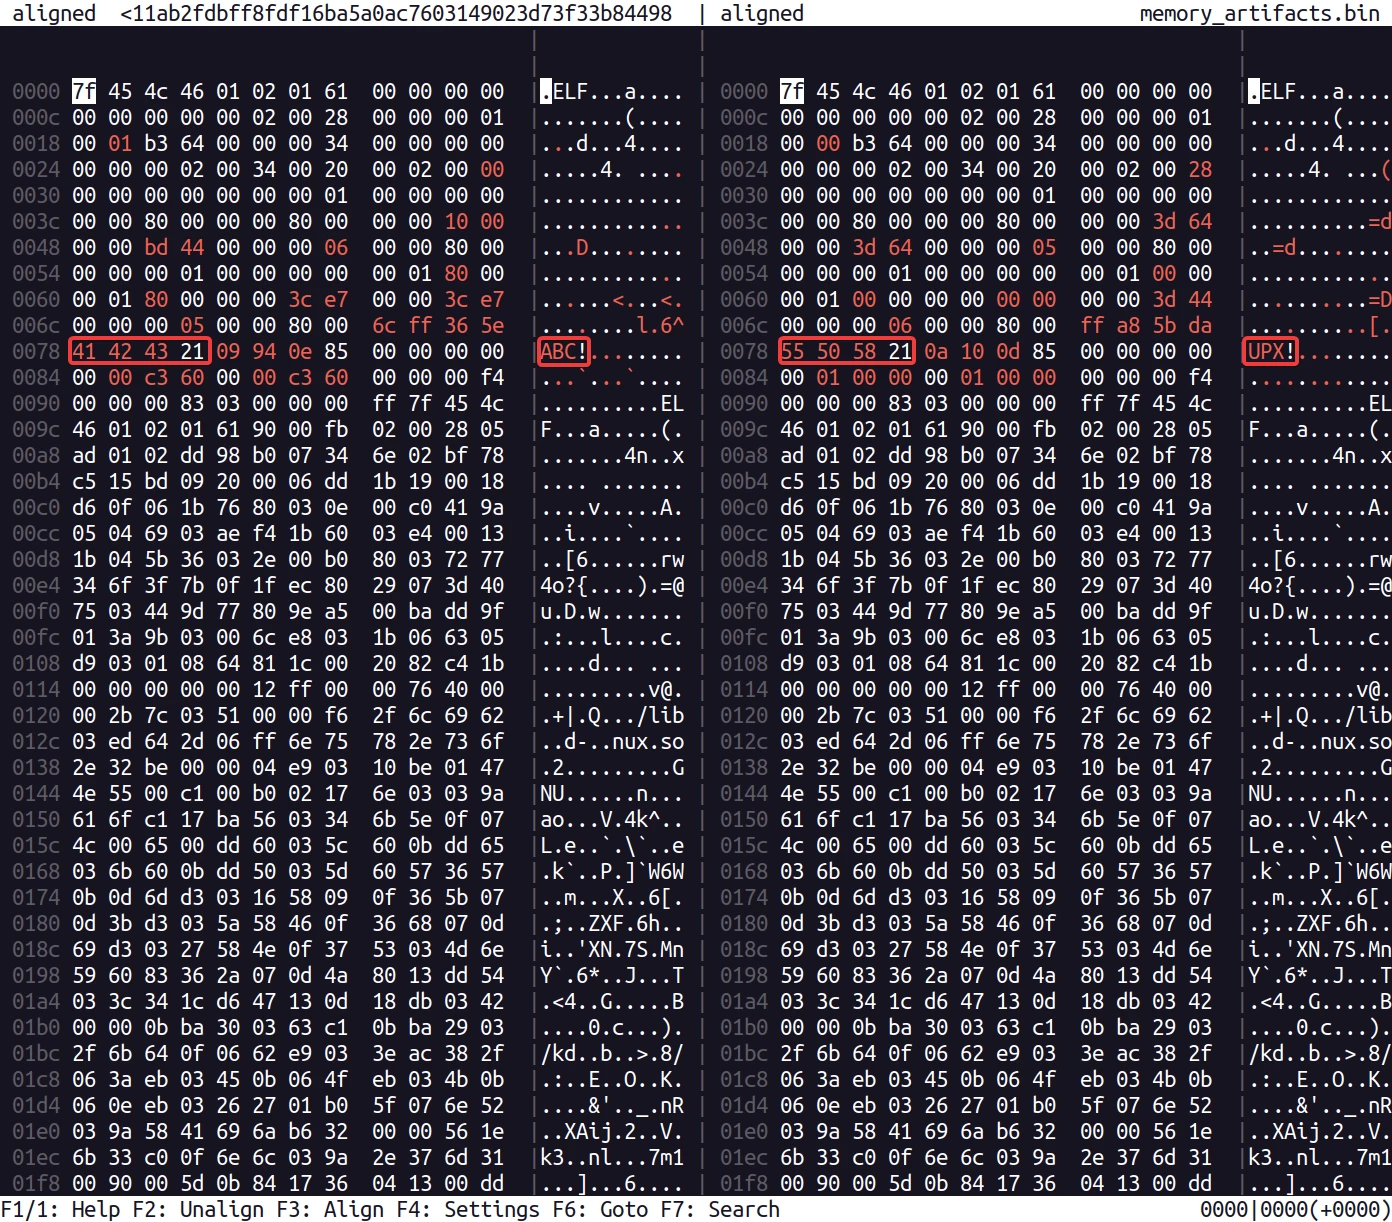Click the boxed "ABC!" text in left pane
This screenshot has height=1222, width=1392.
564,351
